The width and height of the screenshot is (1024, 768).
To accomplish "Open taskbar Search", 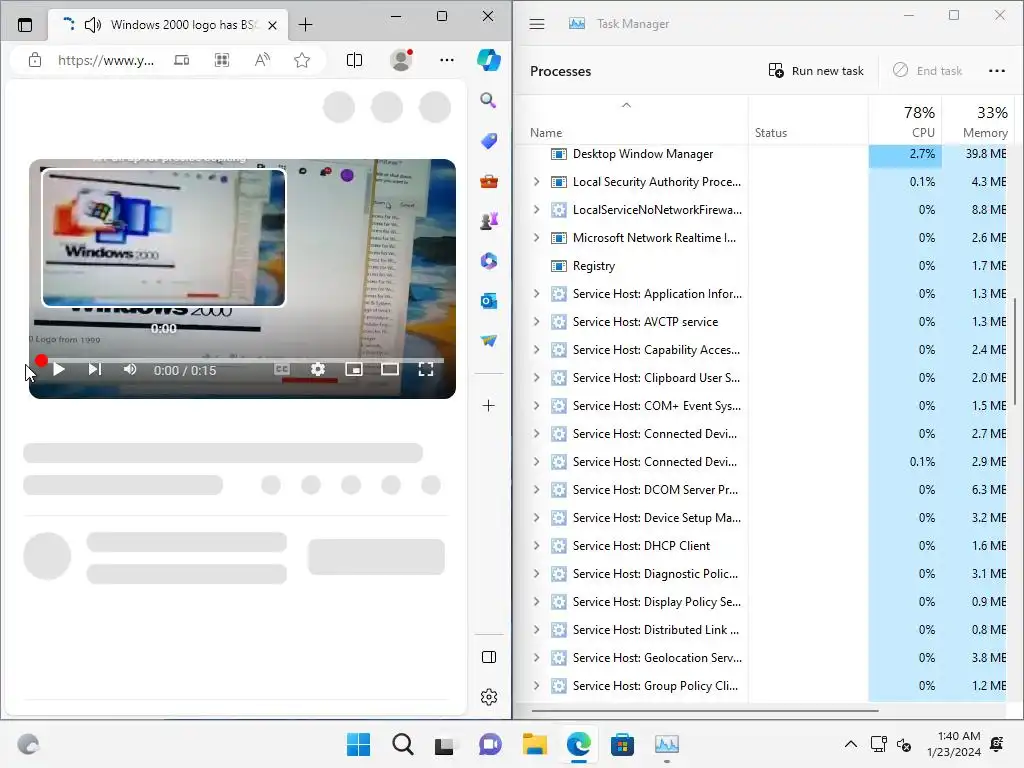I will click(402, 744).
